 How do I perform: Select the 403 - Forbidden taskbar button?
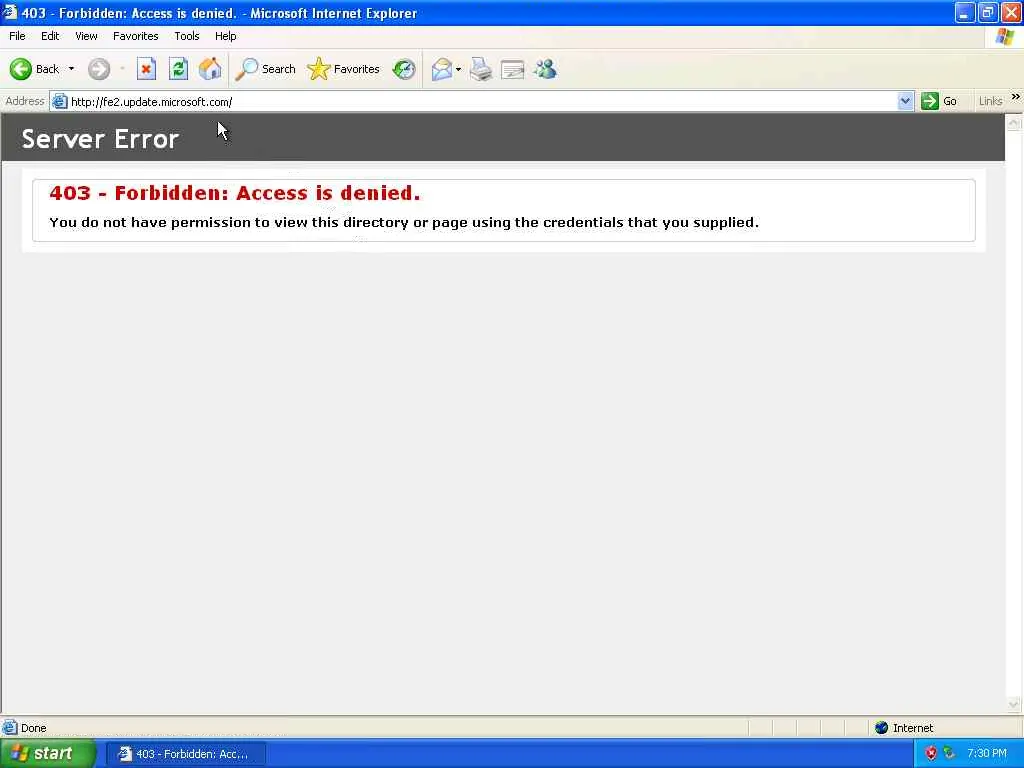click(x=185, y=754)
